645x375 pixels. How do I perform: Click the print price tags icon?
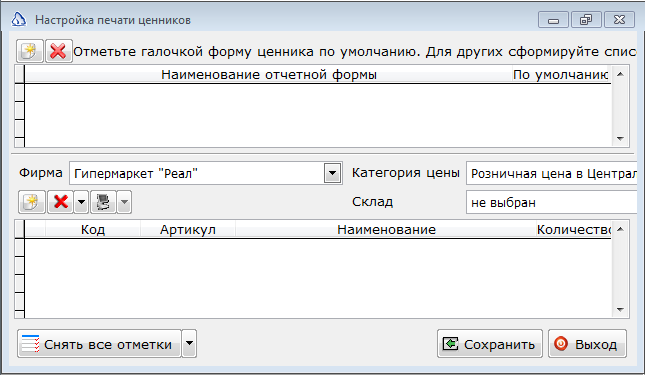click(x=103, y=202)
